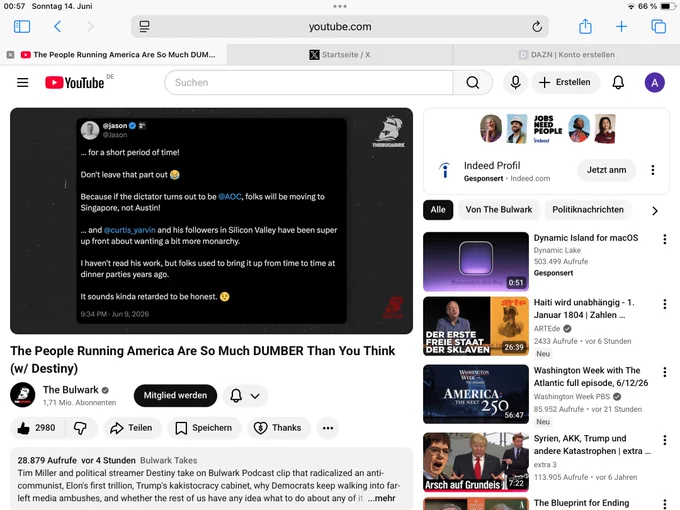Click the Bulwark Takes label in description
This screenshot has height=510, width=680.
click(168, 460)
